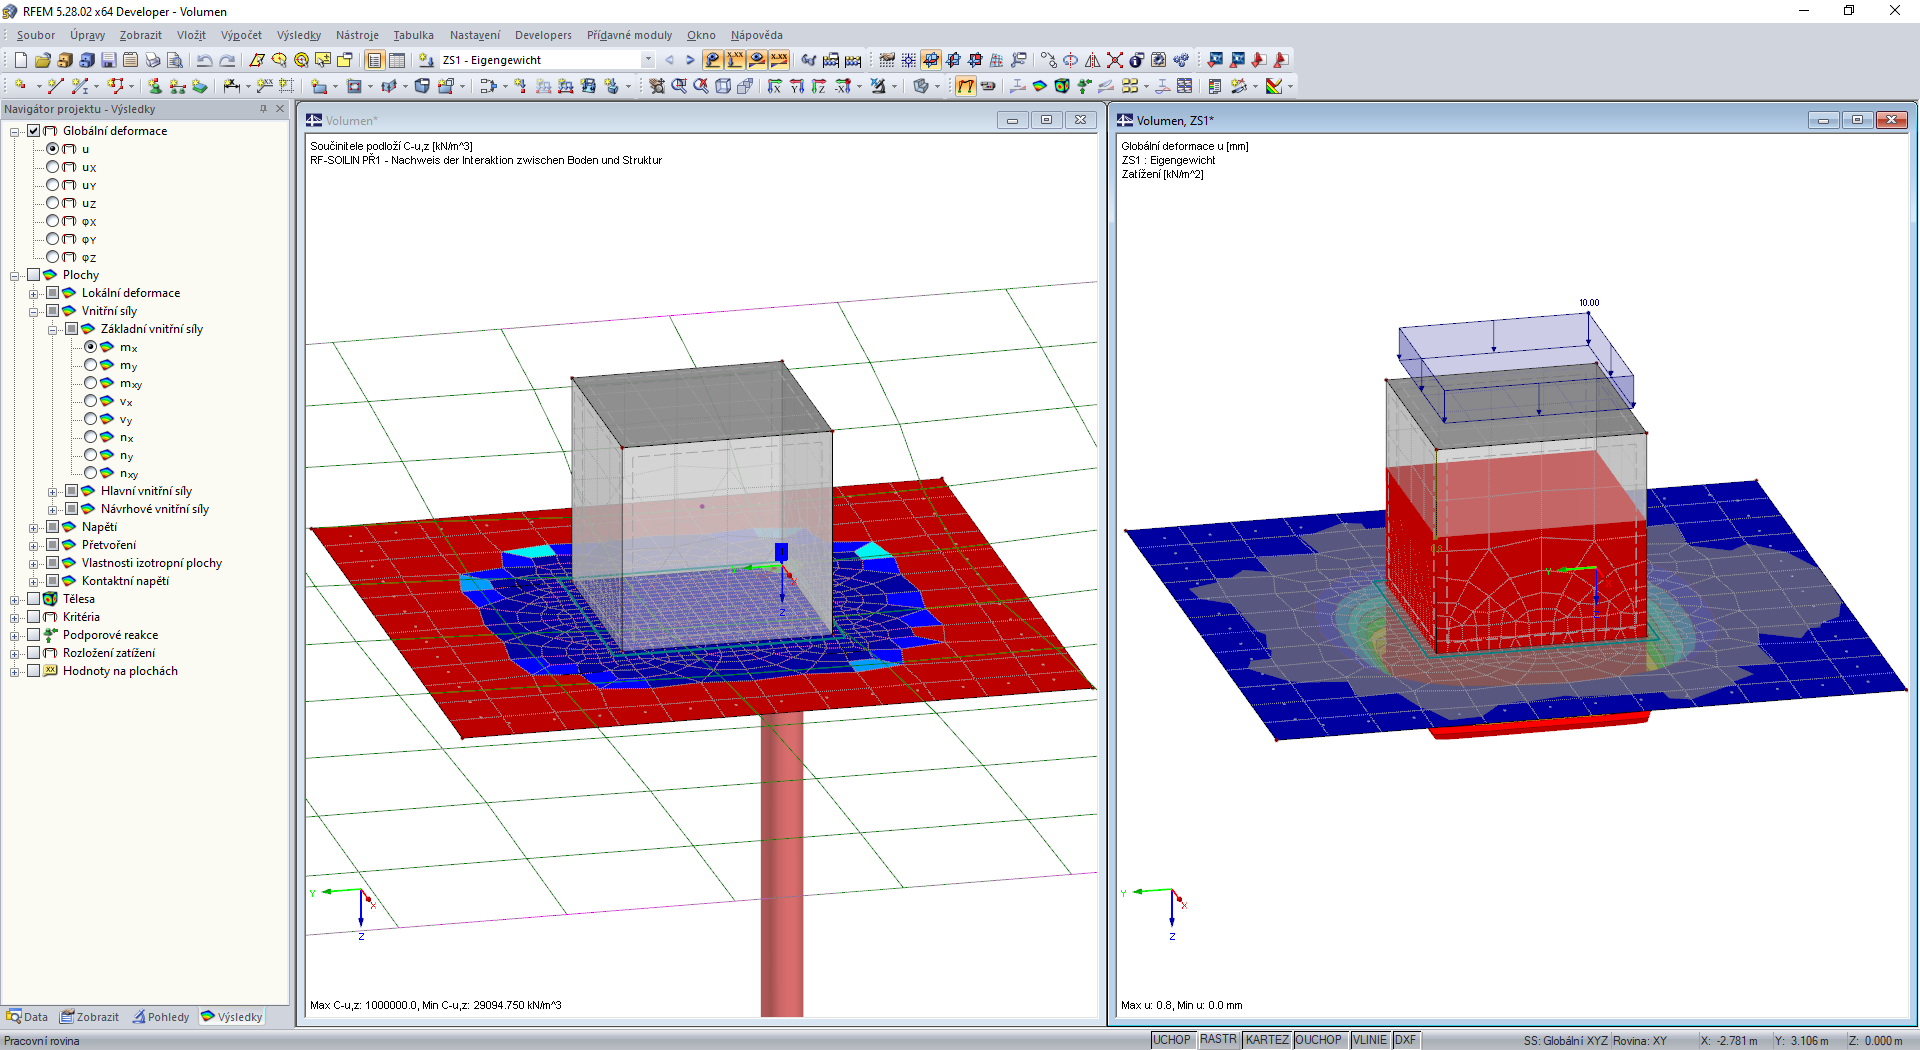Show view in Y direction

point(797,86)
